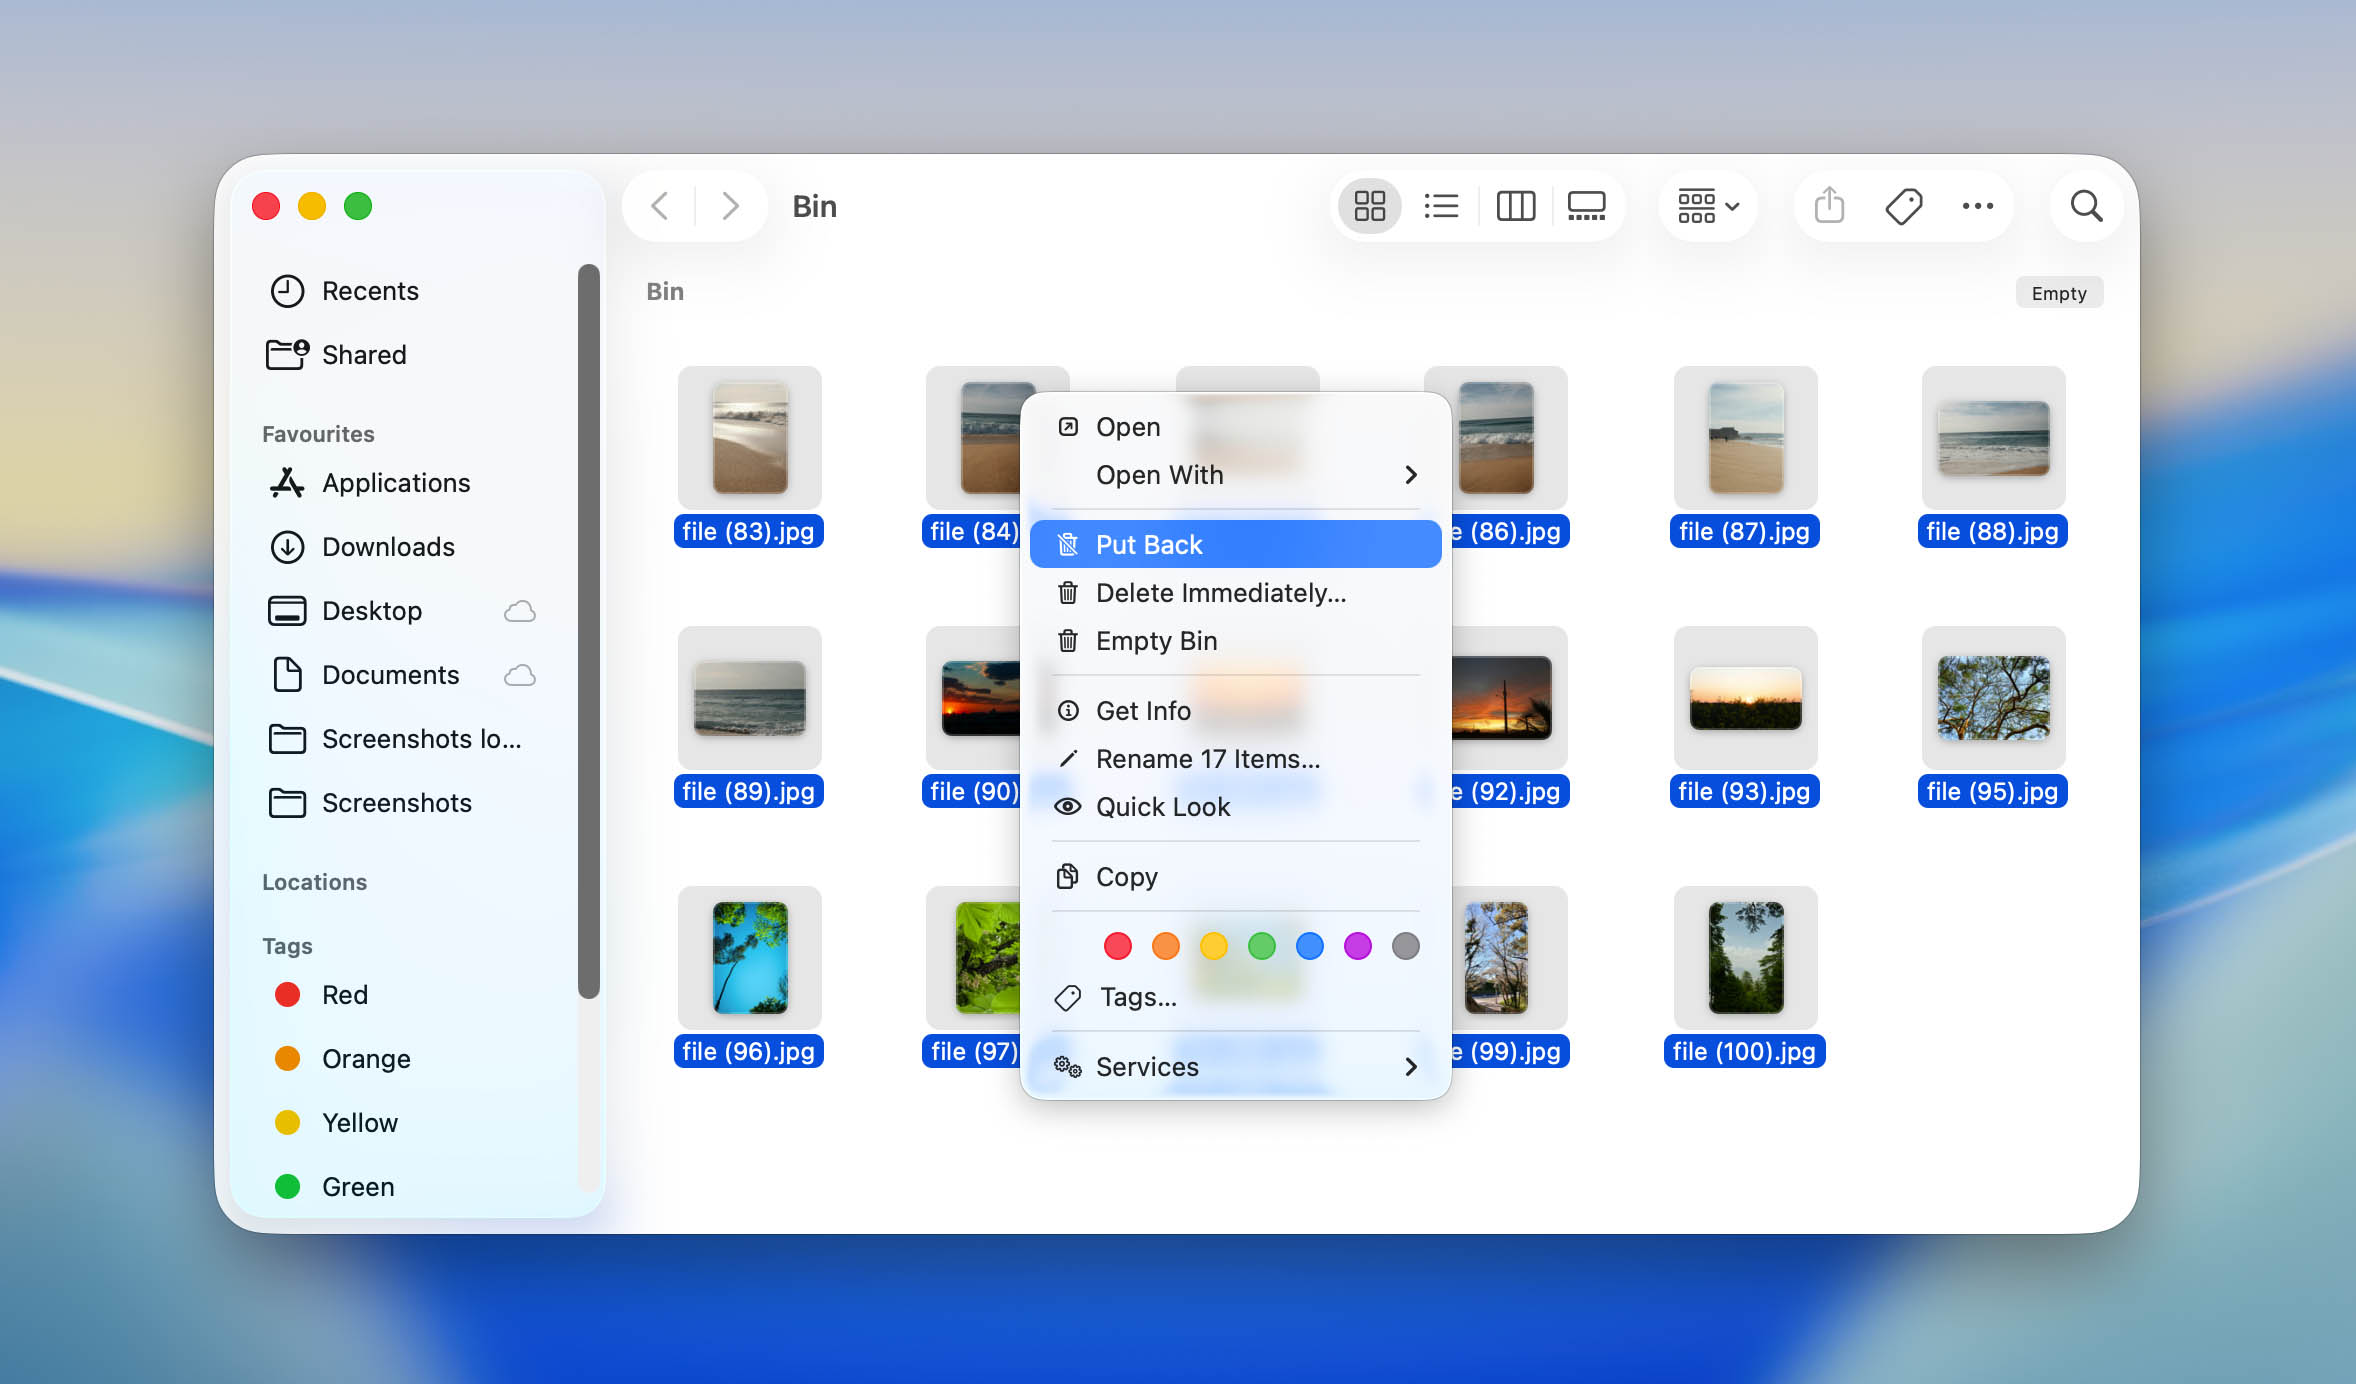The image size is (2356, 1384).
Task: Click the Bin path label above files
Action: [x=665, y=292]
